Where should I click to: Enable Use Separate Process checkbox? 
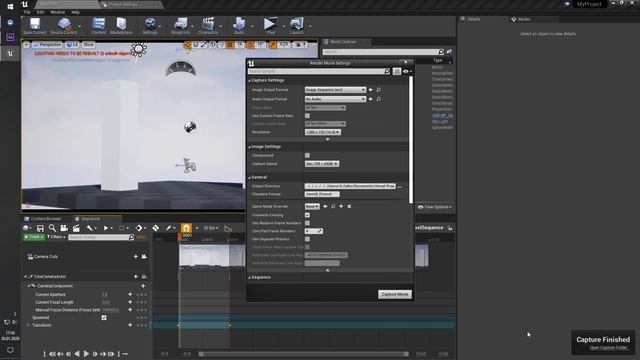[307, 239]
